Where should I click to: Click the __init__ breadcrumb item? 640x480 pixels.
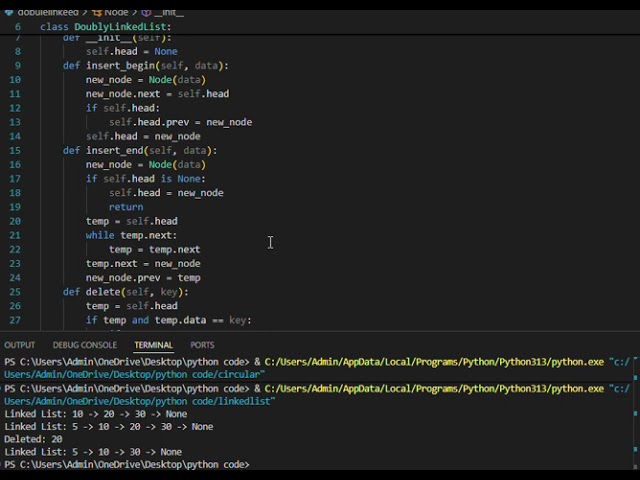tap(169, 12)
